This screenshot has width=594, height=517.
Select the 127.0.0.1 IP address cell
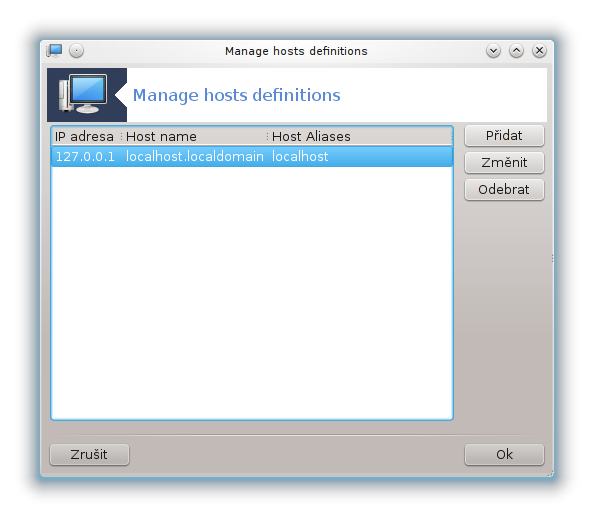85,157
